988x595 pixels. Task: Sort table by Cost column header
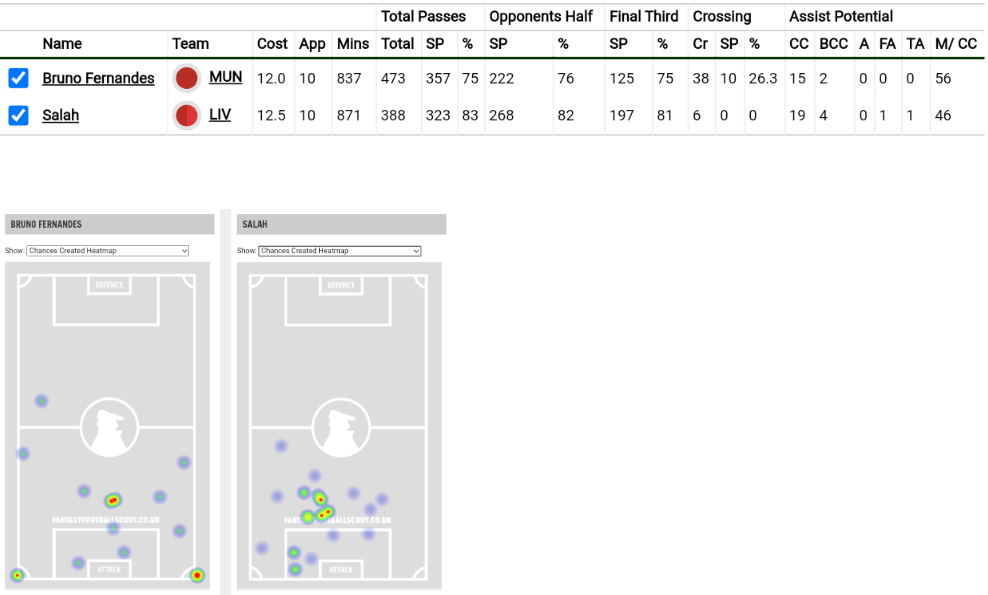pyautogui.click(x=272, y=44)
